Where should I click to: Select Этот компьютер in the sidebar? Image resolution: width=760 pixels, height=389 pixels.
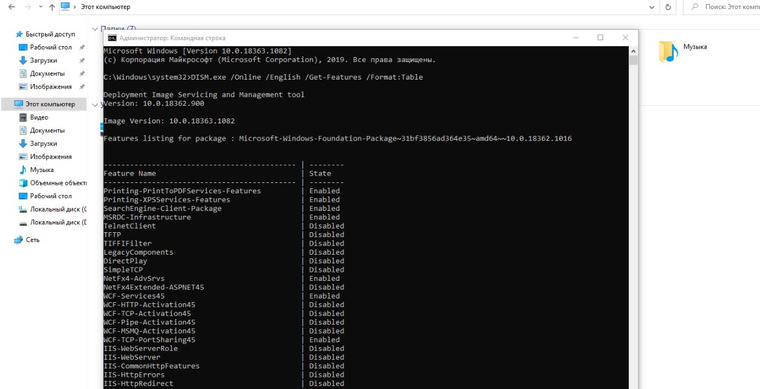(45, 104)
